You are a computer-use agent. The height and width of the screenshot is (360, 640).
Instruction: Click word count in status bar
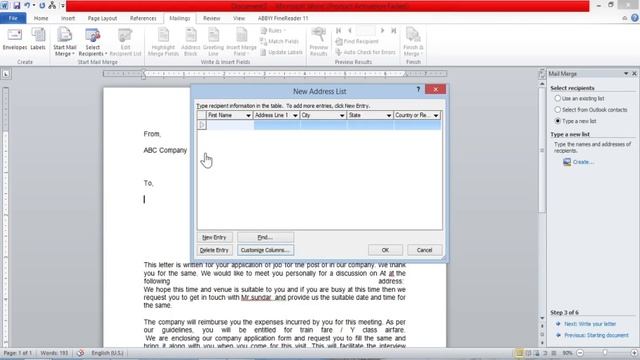54,353
